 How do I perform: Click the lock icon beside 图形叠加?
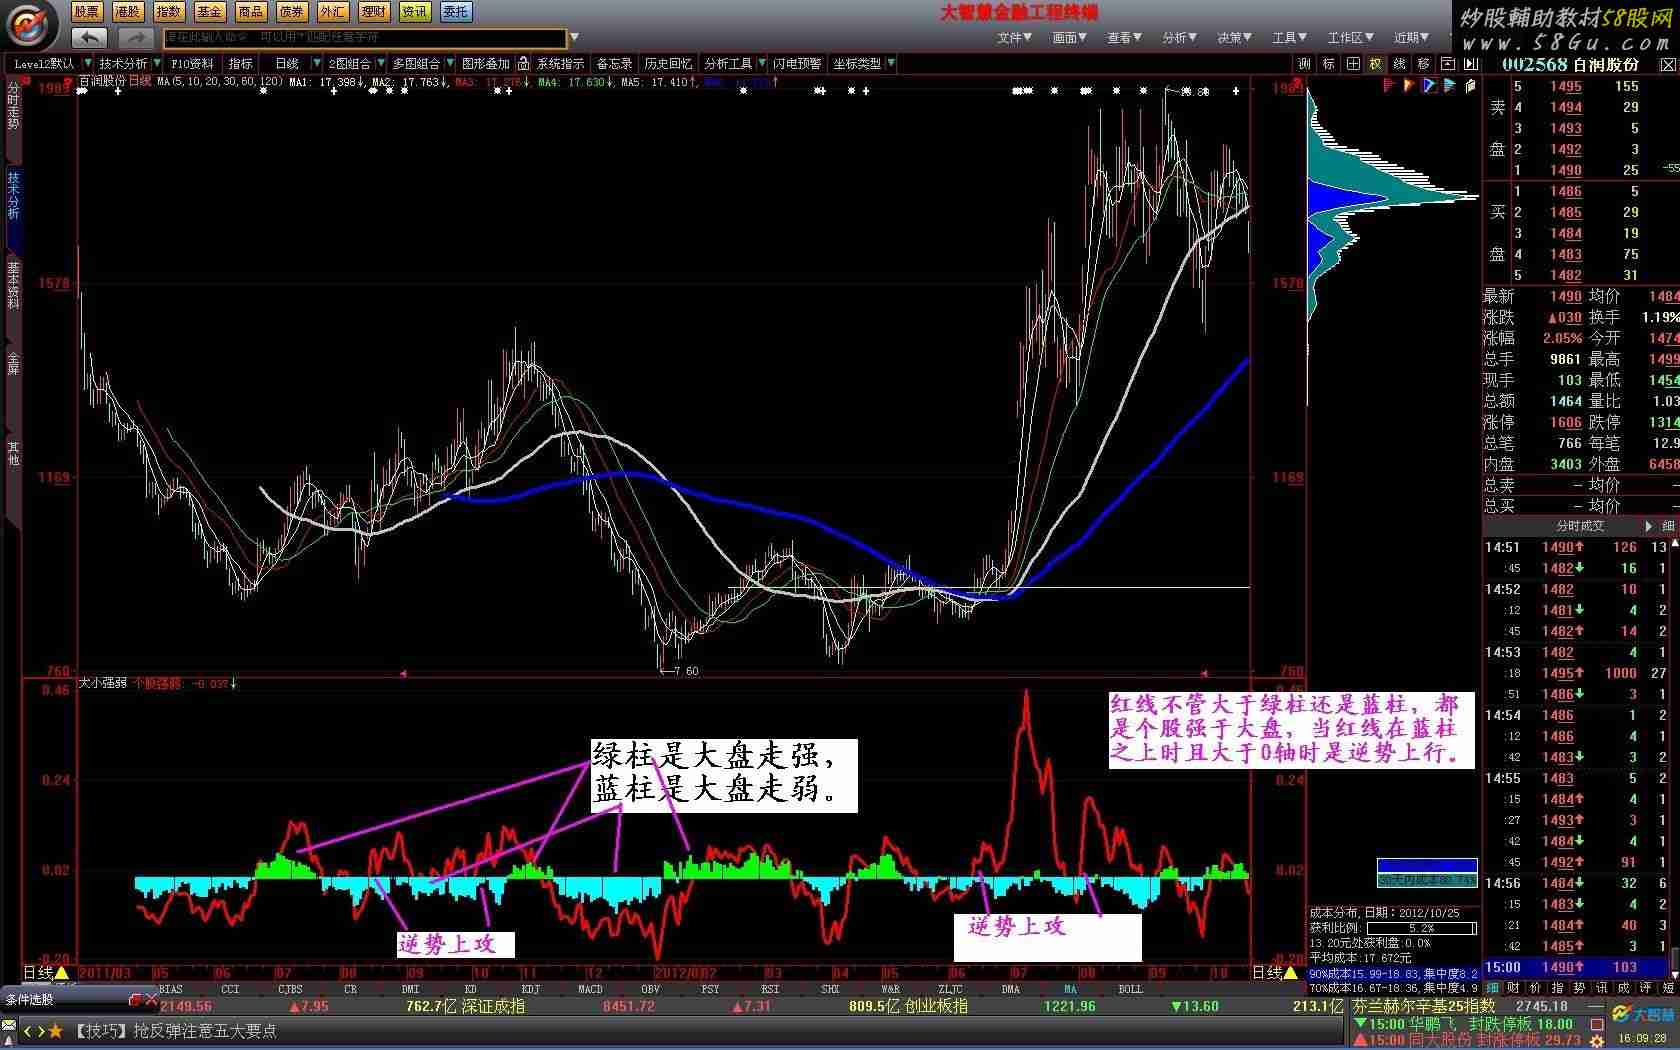(523, 63)
